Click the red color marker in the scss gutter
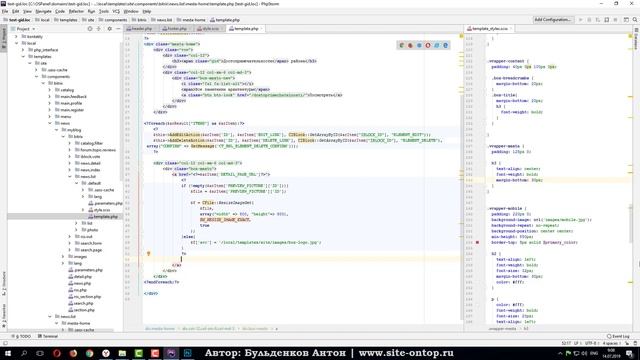Screen dimensions: 640x360 [477, 242]
